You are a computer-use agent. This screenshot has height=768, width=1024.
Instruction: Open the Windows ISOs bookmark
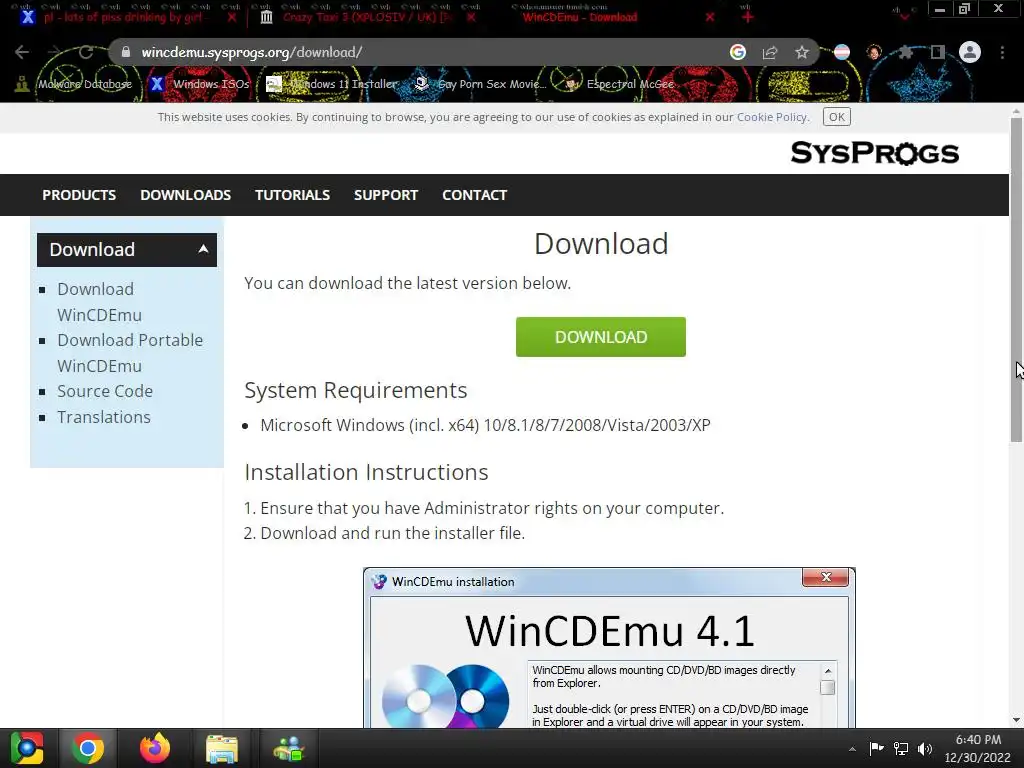(x=200, y=84)
